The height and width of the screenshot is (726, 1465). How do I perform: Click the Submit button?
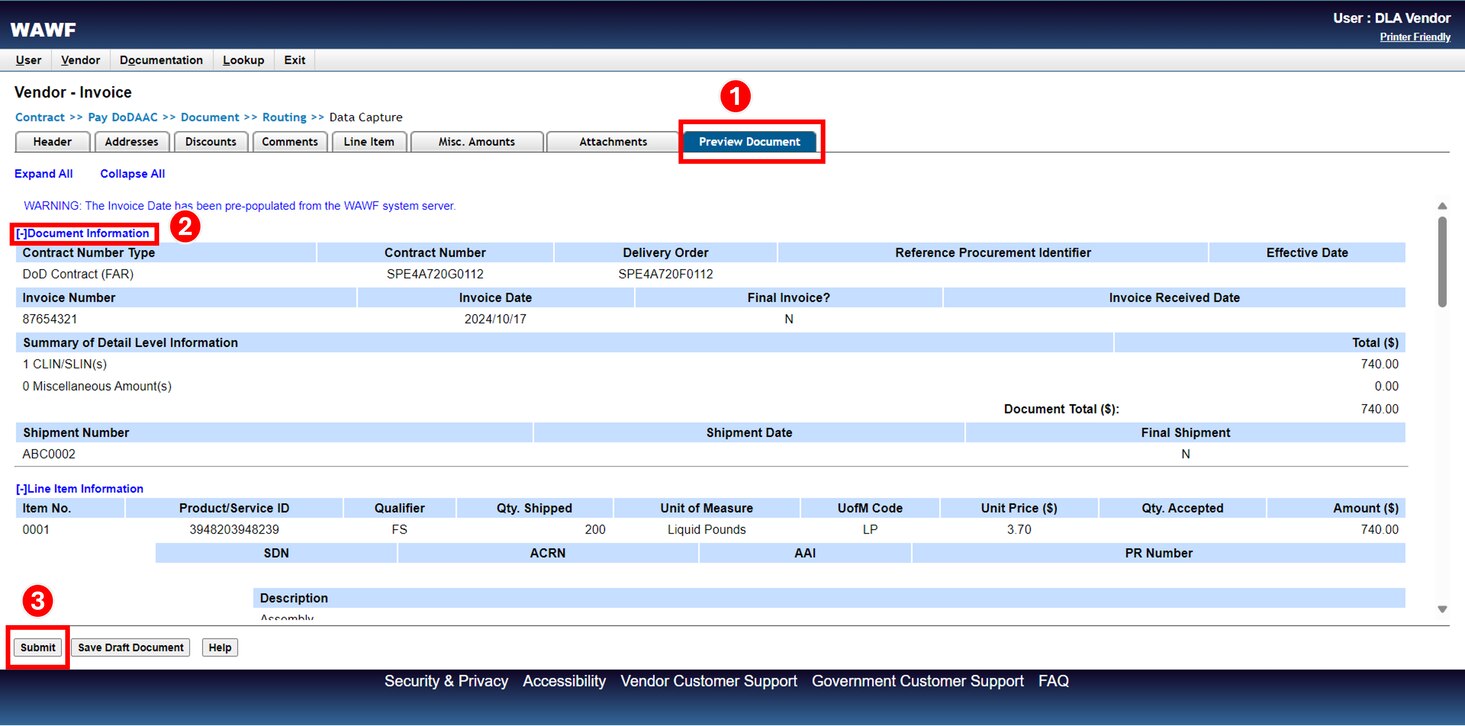[x=38, y=647]
